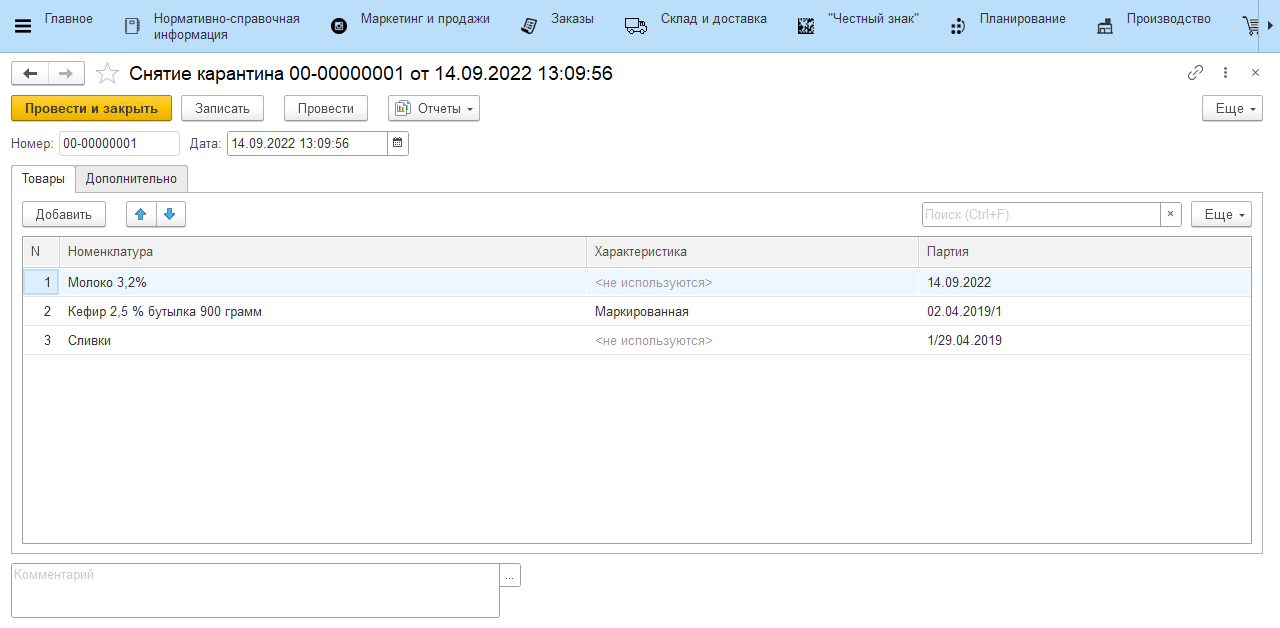
Task: Click the Добавить button
Action: [x=64, y=214]
